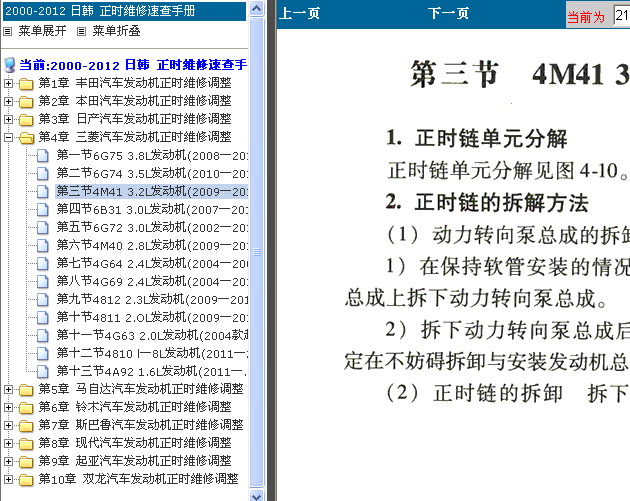Click page icon of 第八节4G69 2.4L
The width and height of the screenshot is (630, 501).
[x=43, y=282]
